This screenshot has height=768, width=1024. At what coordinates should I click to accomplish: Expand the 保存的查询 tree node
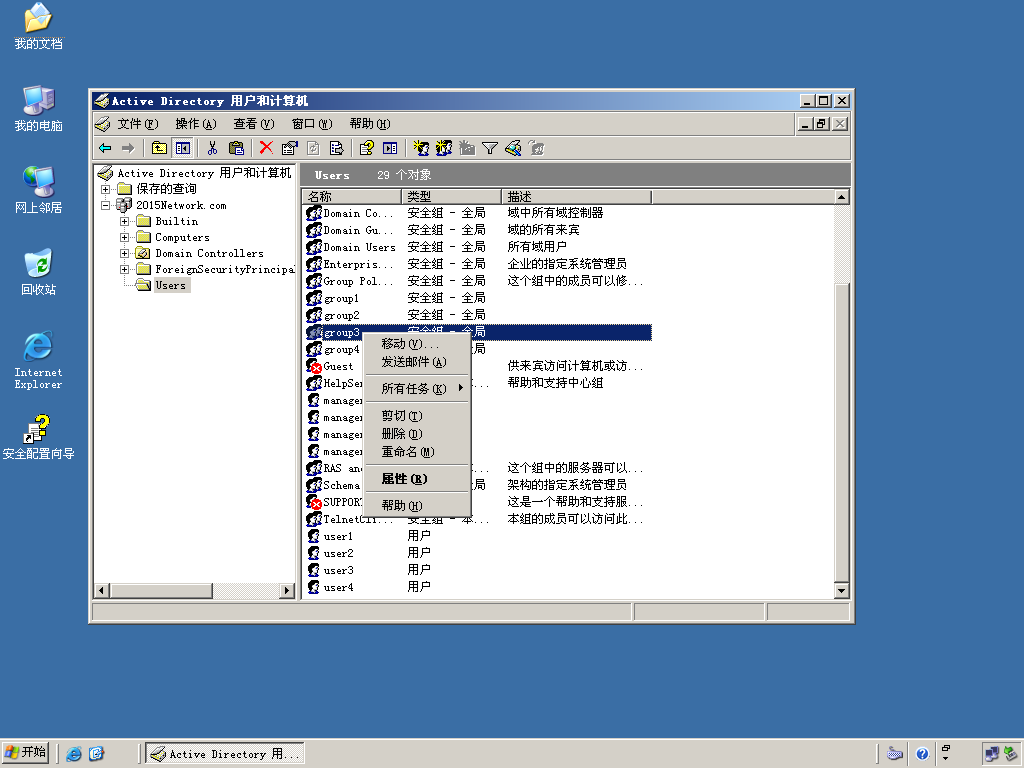point(105,189)
